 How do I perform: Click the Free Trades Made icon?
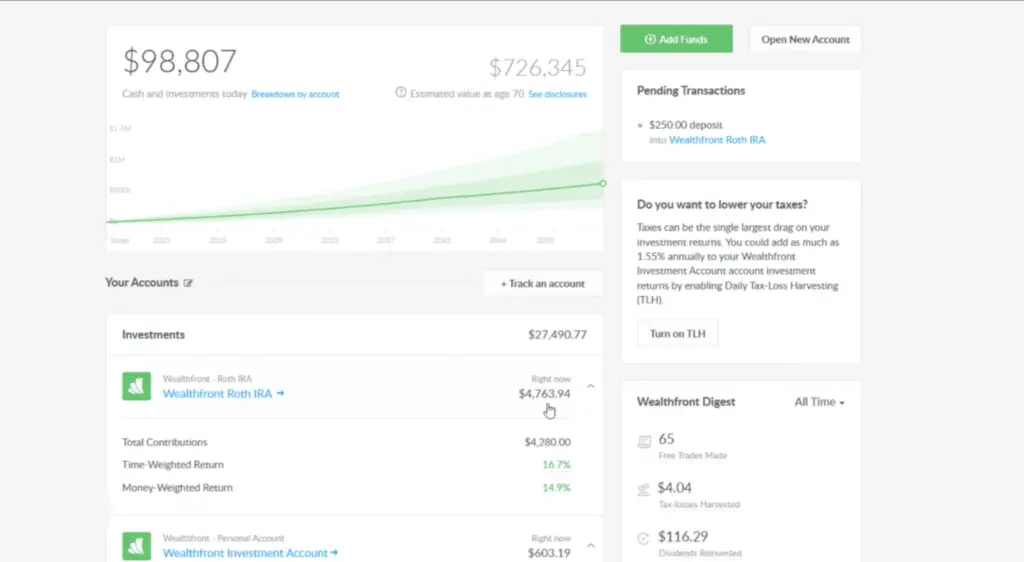click(644, 442)
